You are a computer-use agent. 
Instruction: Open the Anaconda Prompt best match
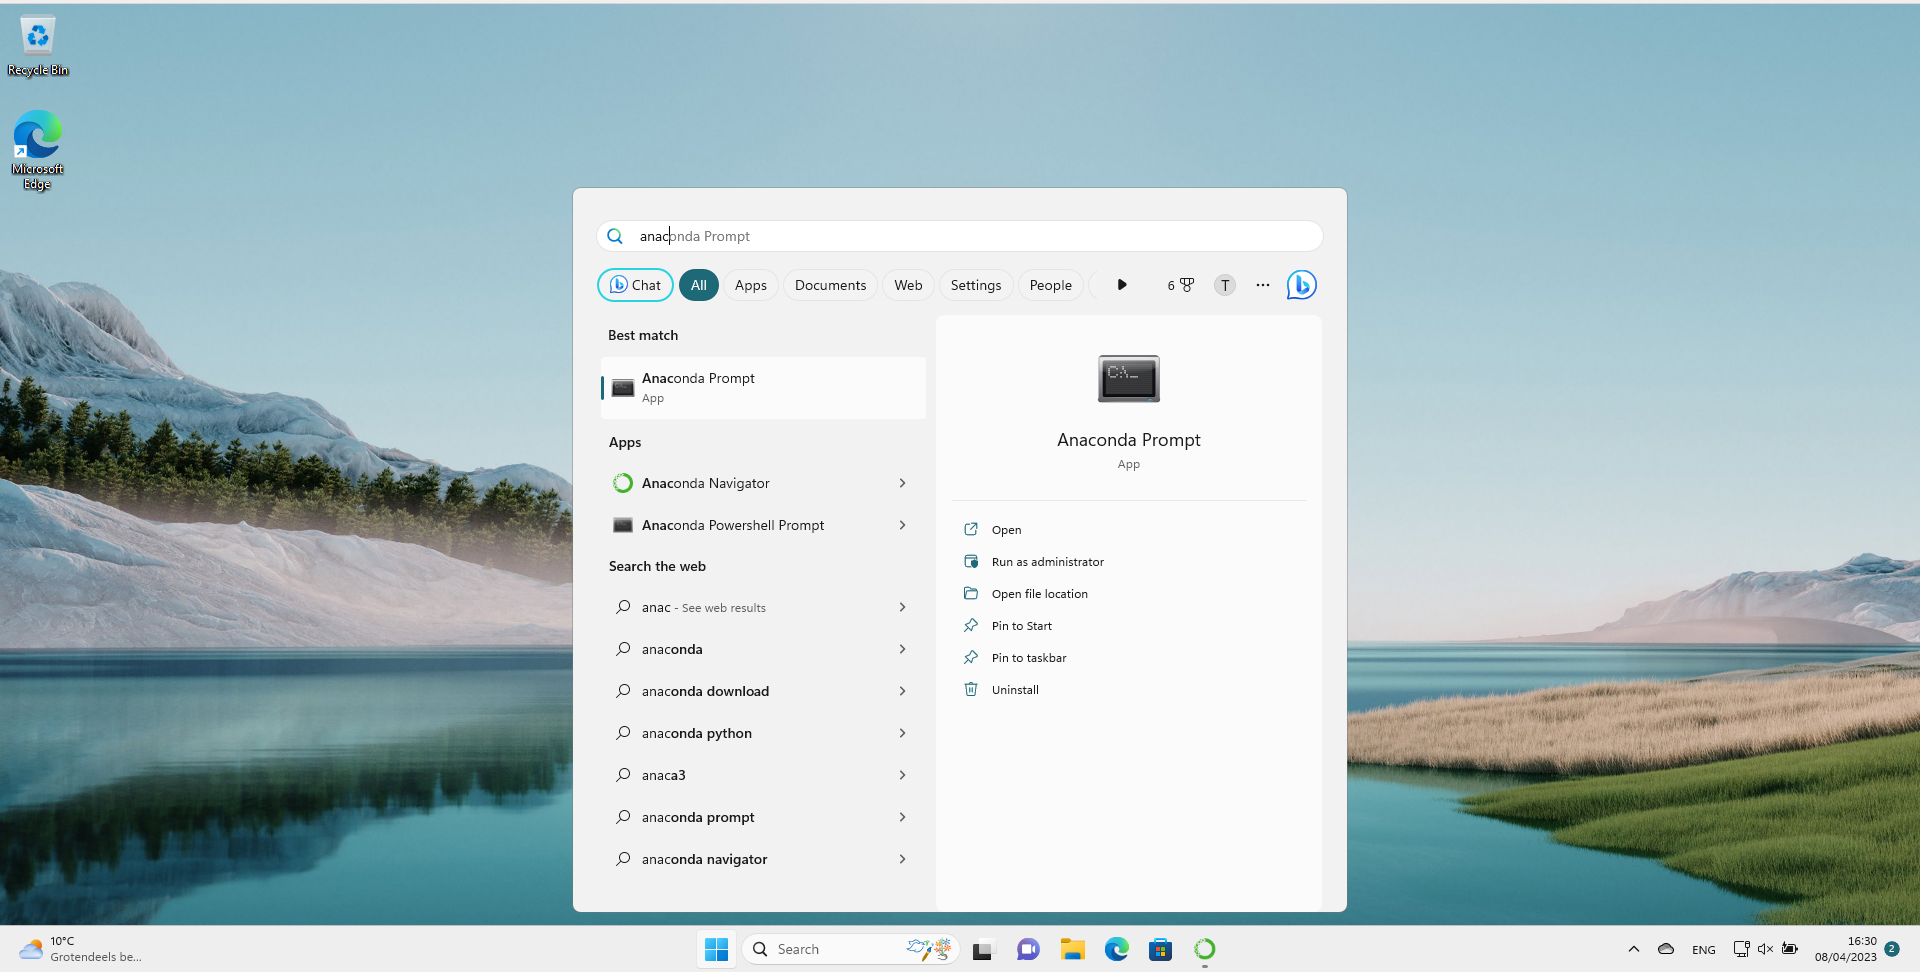coord(763,388)
